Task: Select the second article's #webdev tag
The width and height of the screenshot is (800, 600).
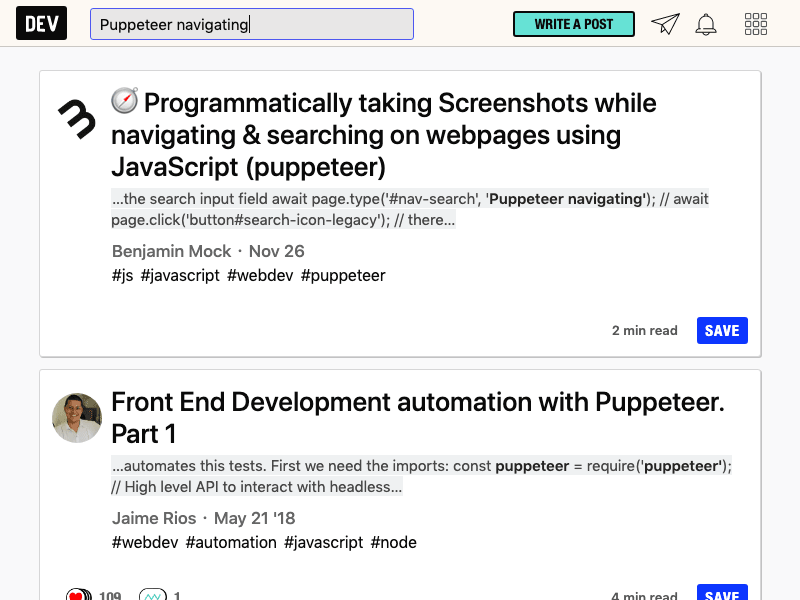Action: tap(145, 542)
